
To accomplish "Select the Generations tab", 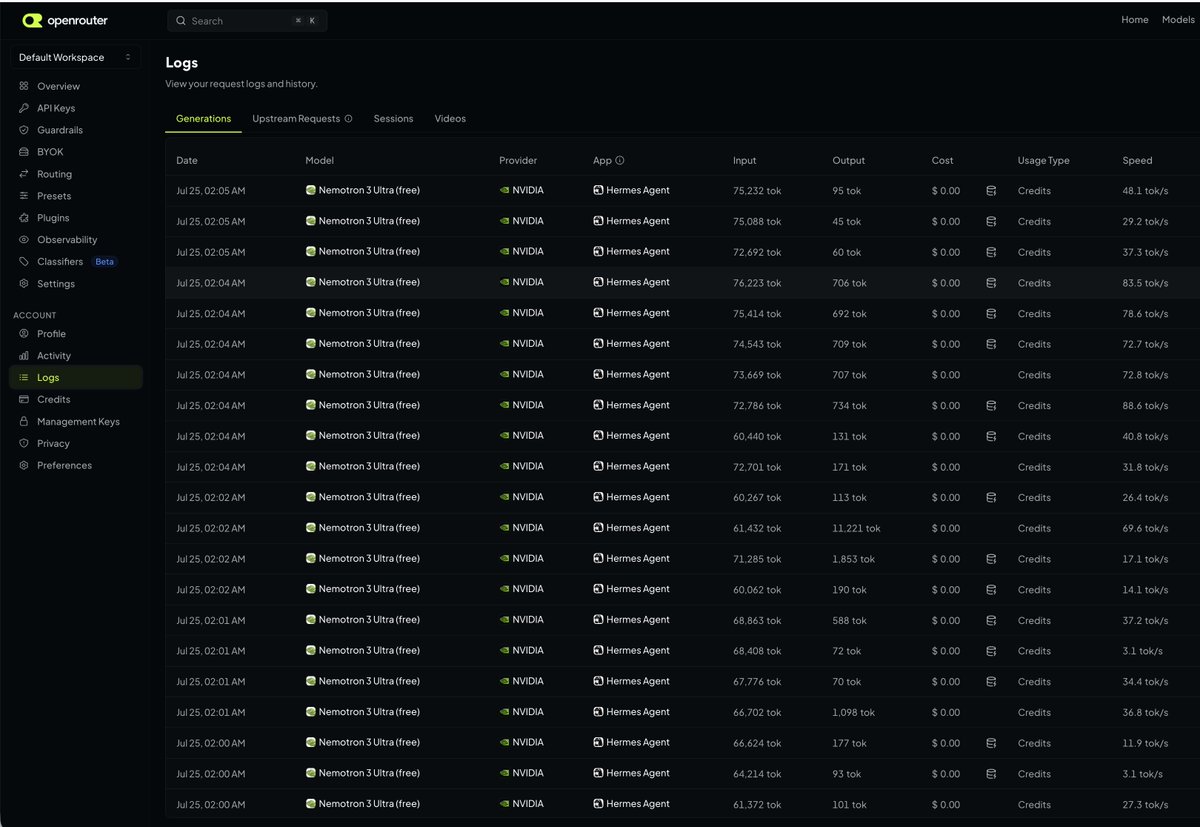I will [x=203, y=118].
